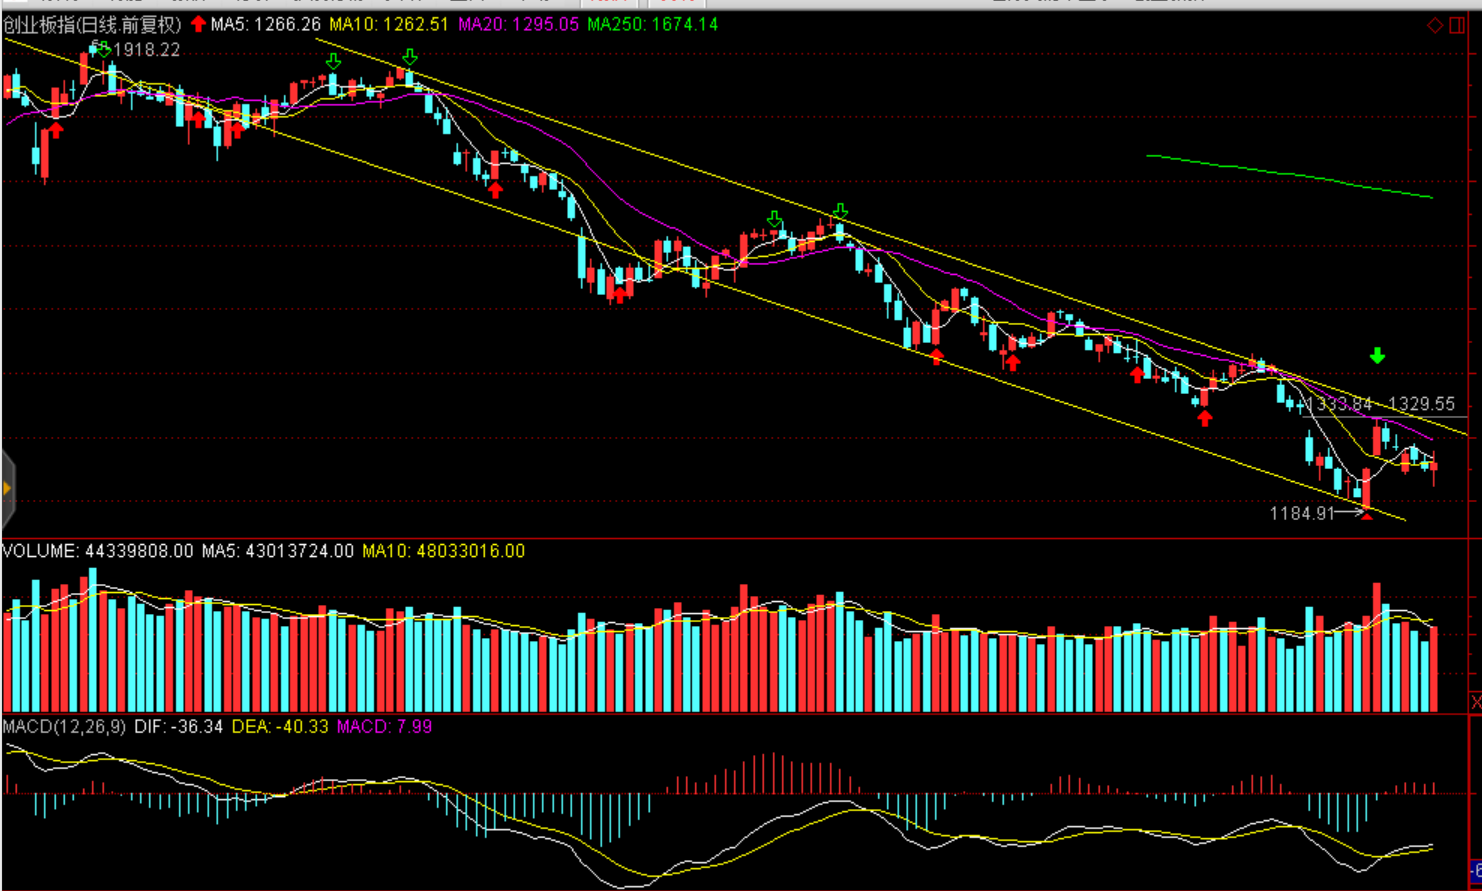Click the red diamond icon at top right

[x=1434, y=25]
